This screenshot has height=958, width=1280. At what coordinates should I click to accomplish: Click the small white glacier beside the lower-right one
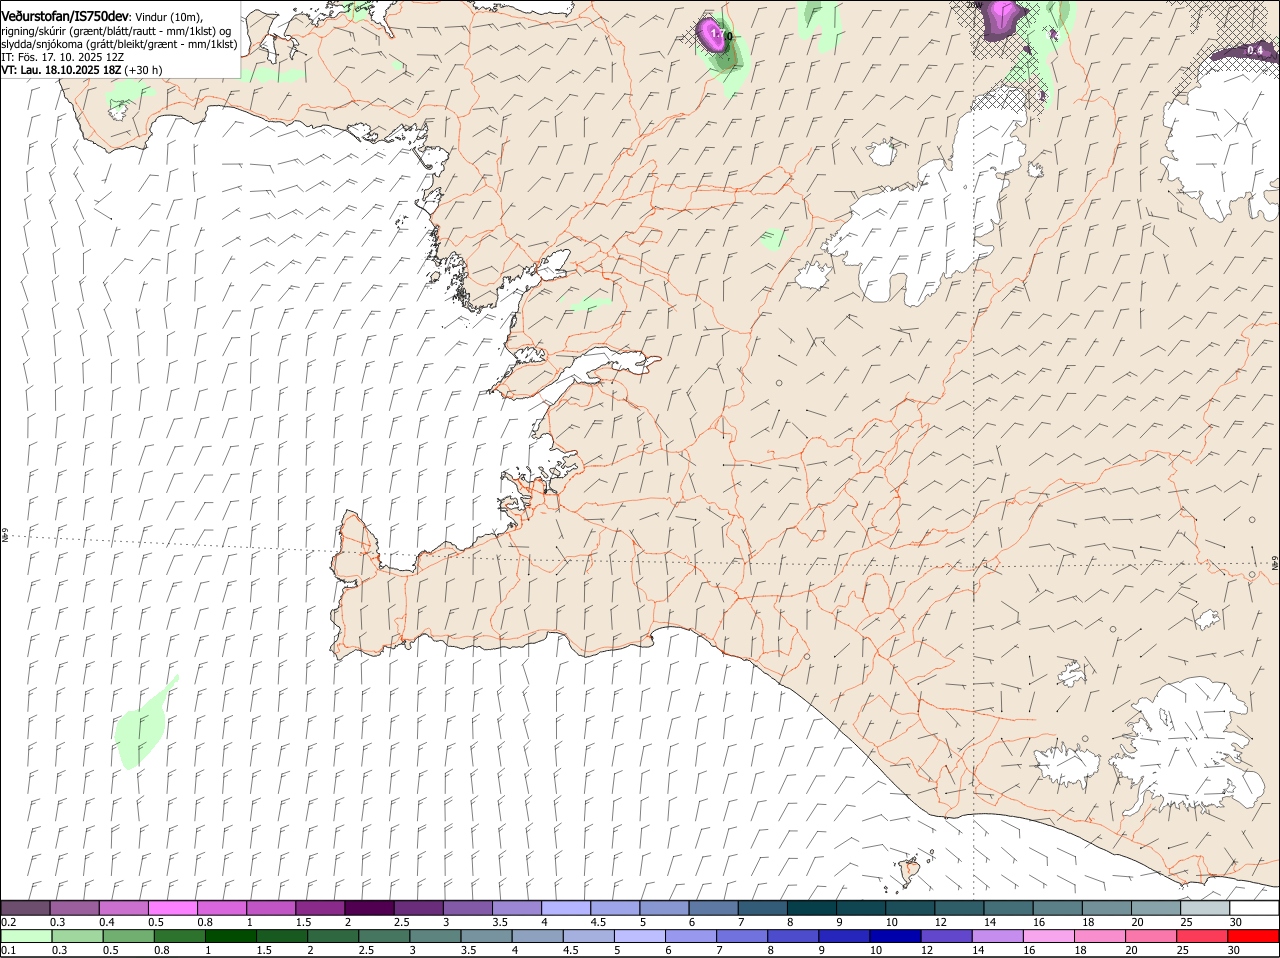[1068, 766]
